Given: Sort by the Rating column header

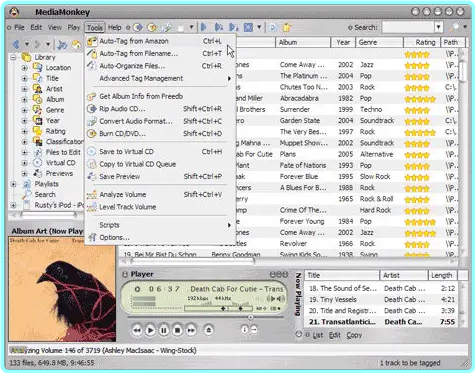Looking at the screenshot, I should point(422,42).
